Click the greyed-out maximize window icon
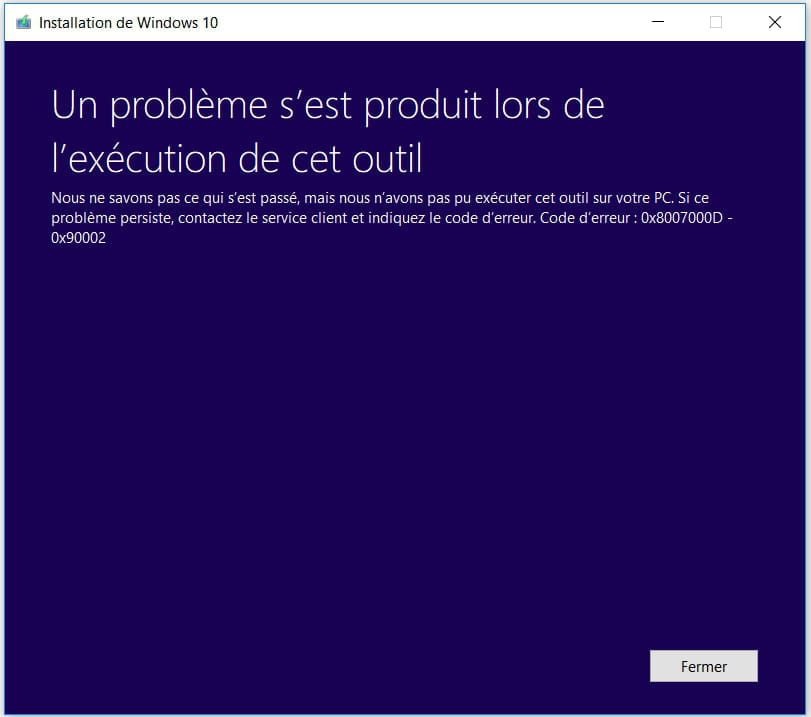Viewport: 811px width, 717px height. (x=716, y=22)
